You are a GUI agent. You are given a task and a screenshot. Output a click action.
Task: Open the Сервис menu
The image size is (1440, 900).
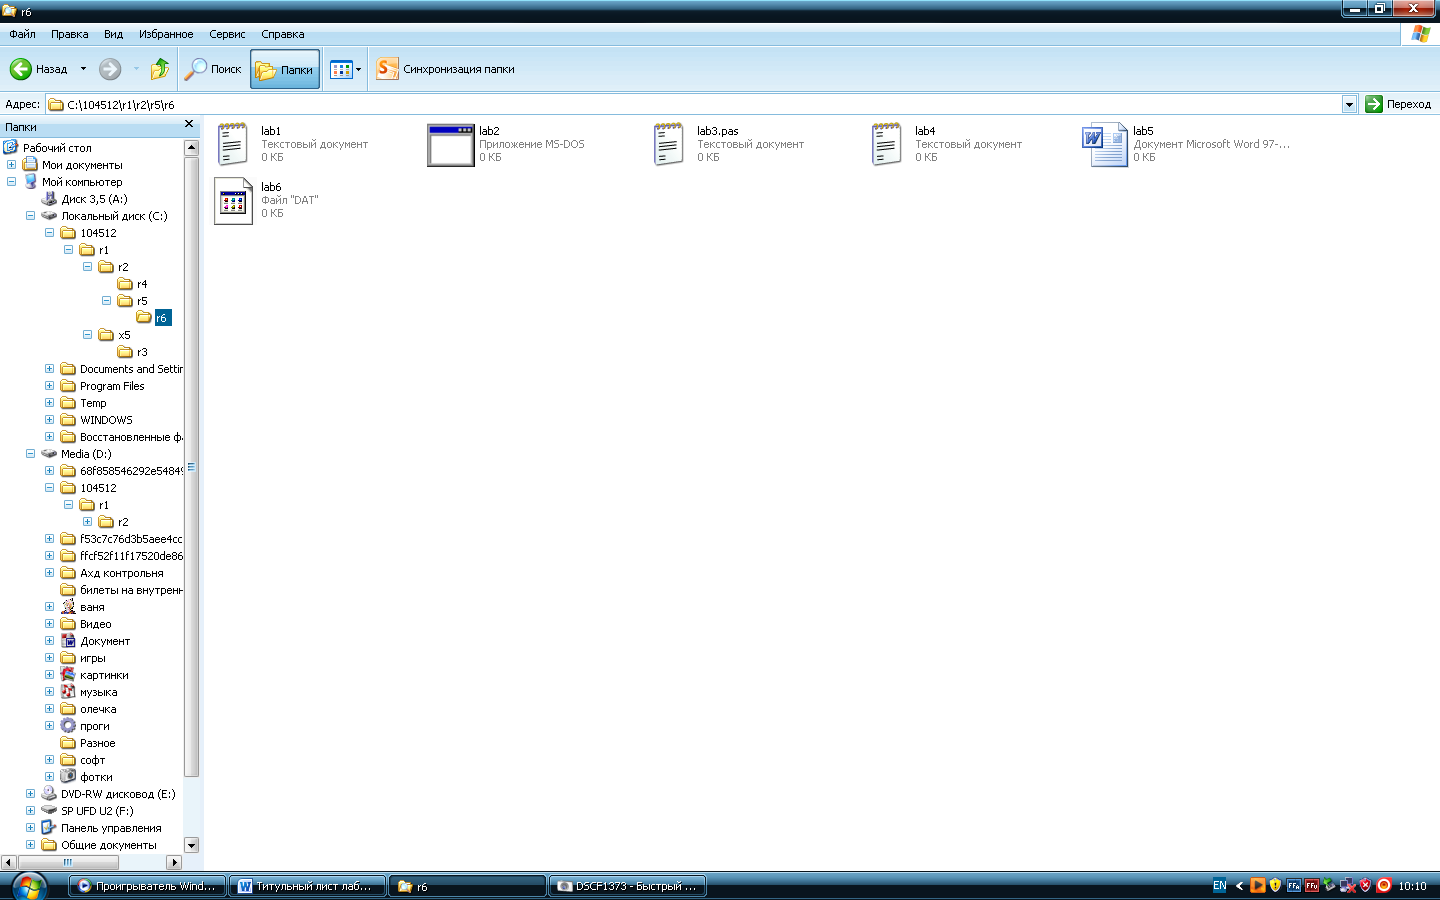point(227,34)
